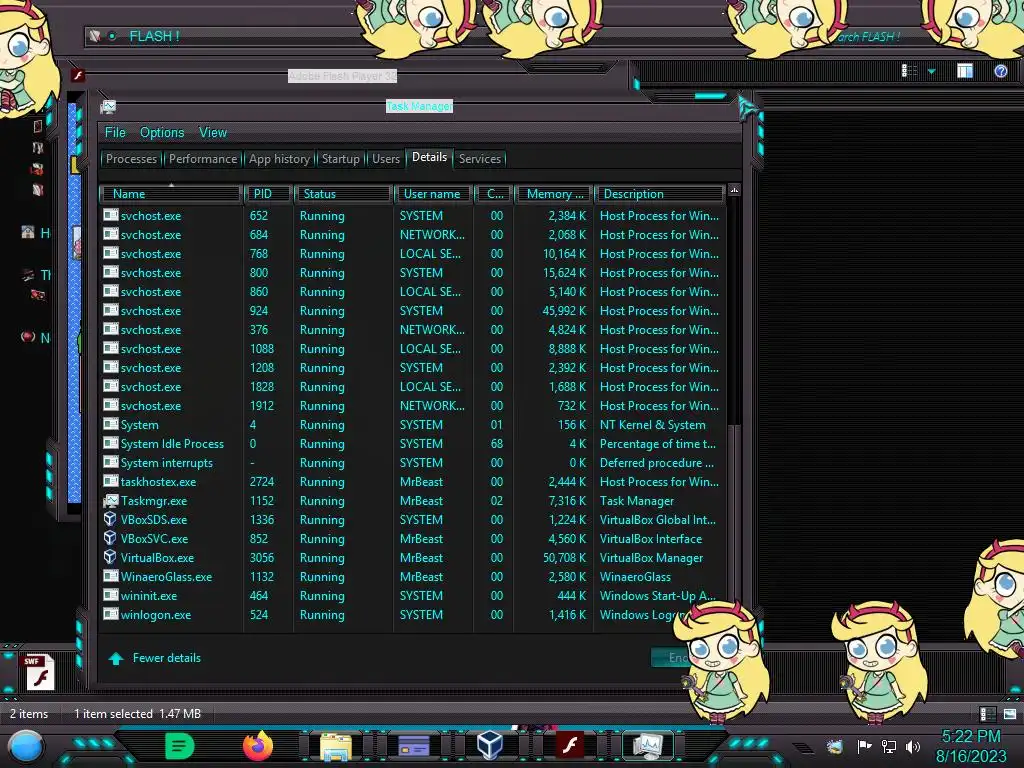This screenshot has width=1024, height=768.
Task: Switch to Task Manager on the taskbar
Action: [x=647, y=746]
